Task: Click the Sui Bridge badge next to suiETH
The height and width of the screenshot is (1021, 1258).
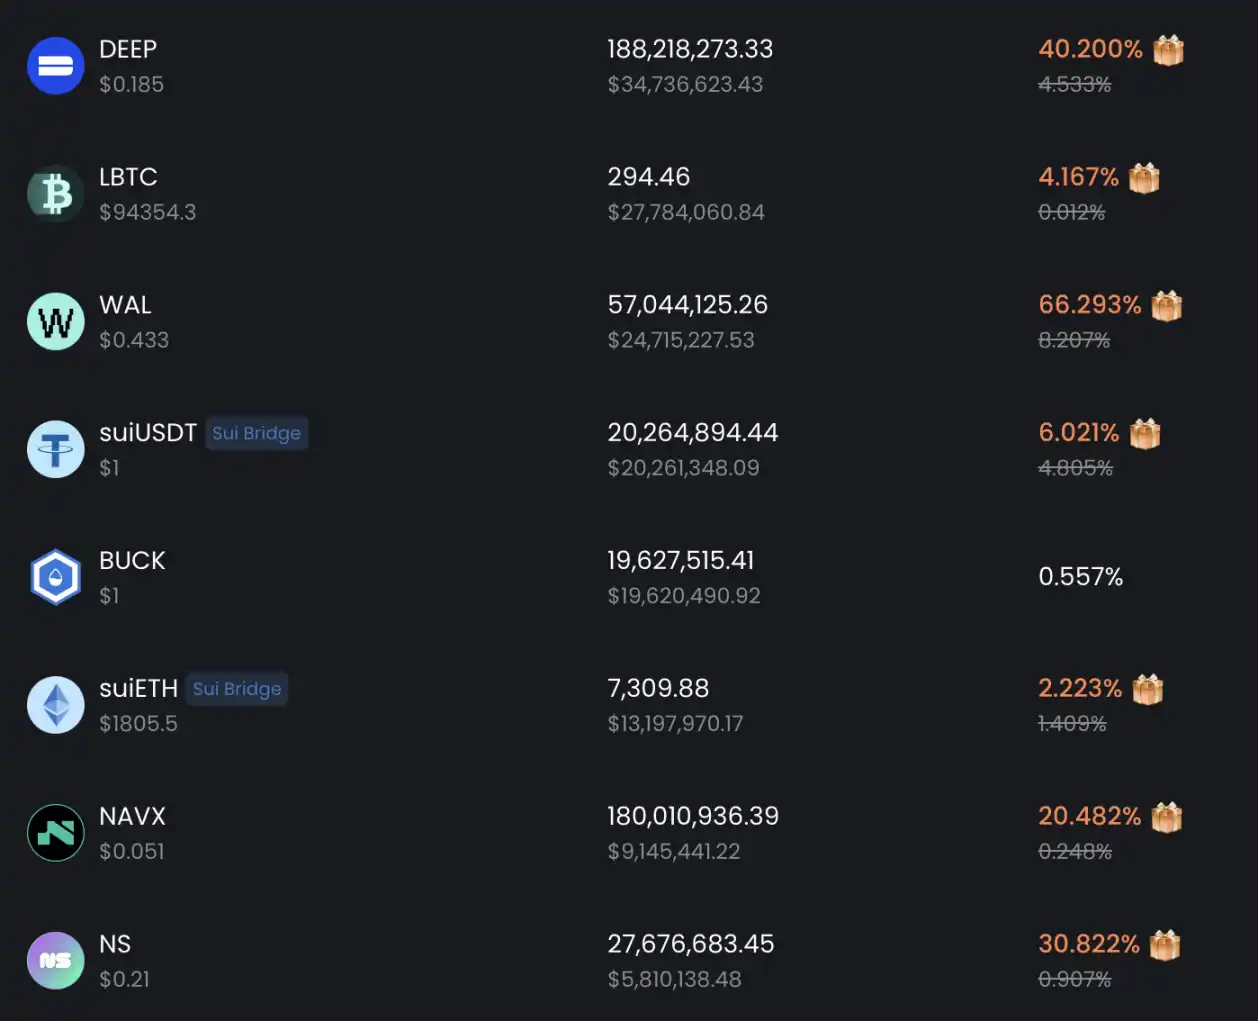Action: pos(237,689)
